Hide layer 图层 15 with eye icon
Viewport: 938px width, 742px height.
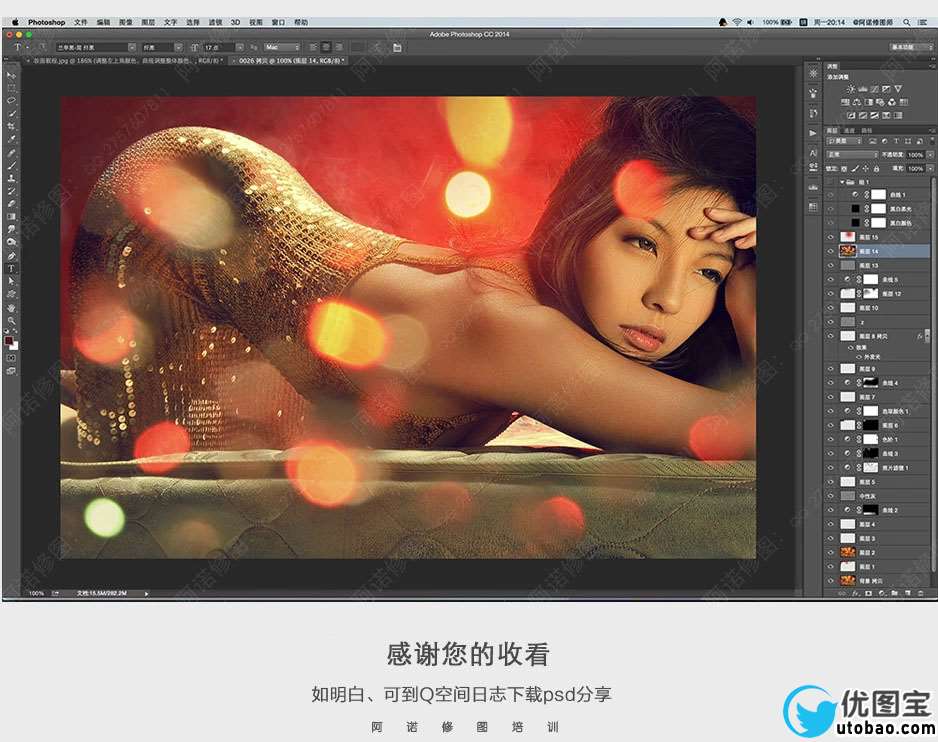pyautogui.click(x=830, y=237)
